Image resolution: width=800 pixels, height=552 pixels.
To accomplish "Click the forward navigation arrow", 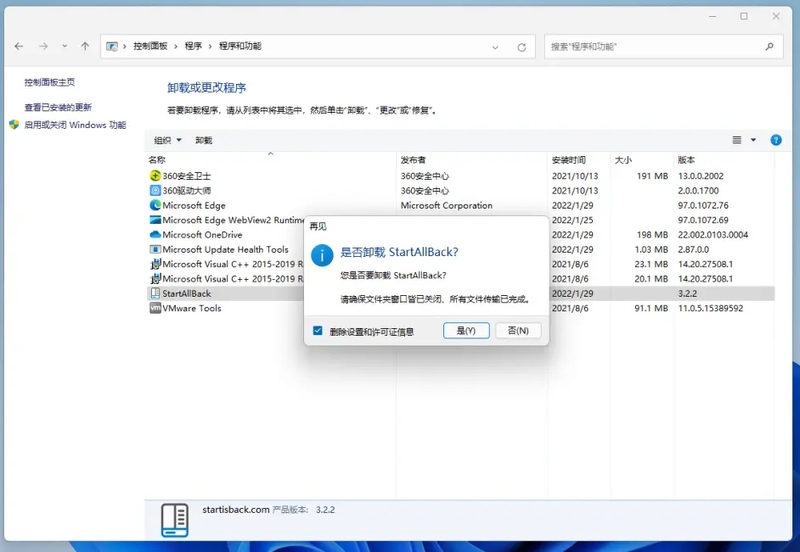I will (43, 46).
